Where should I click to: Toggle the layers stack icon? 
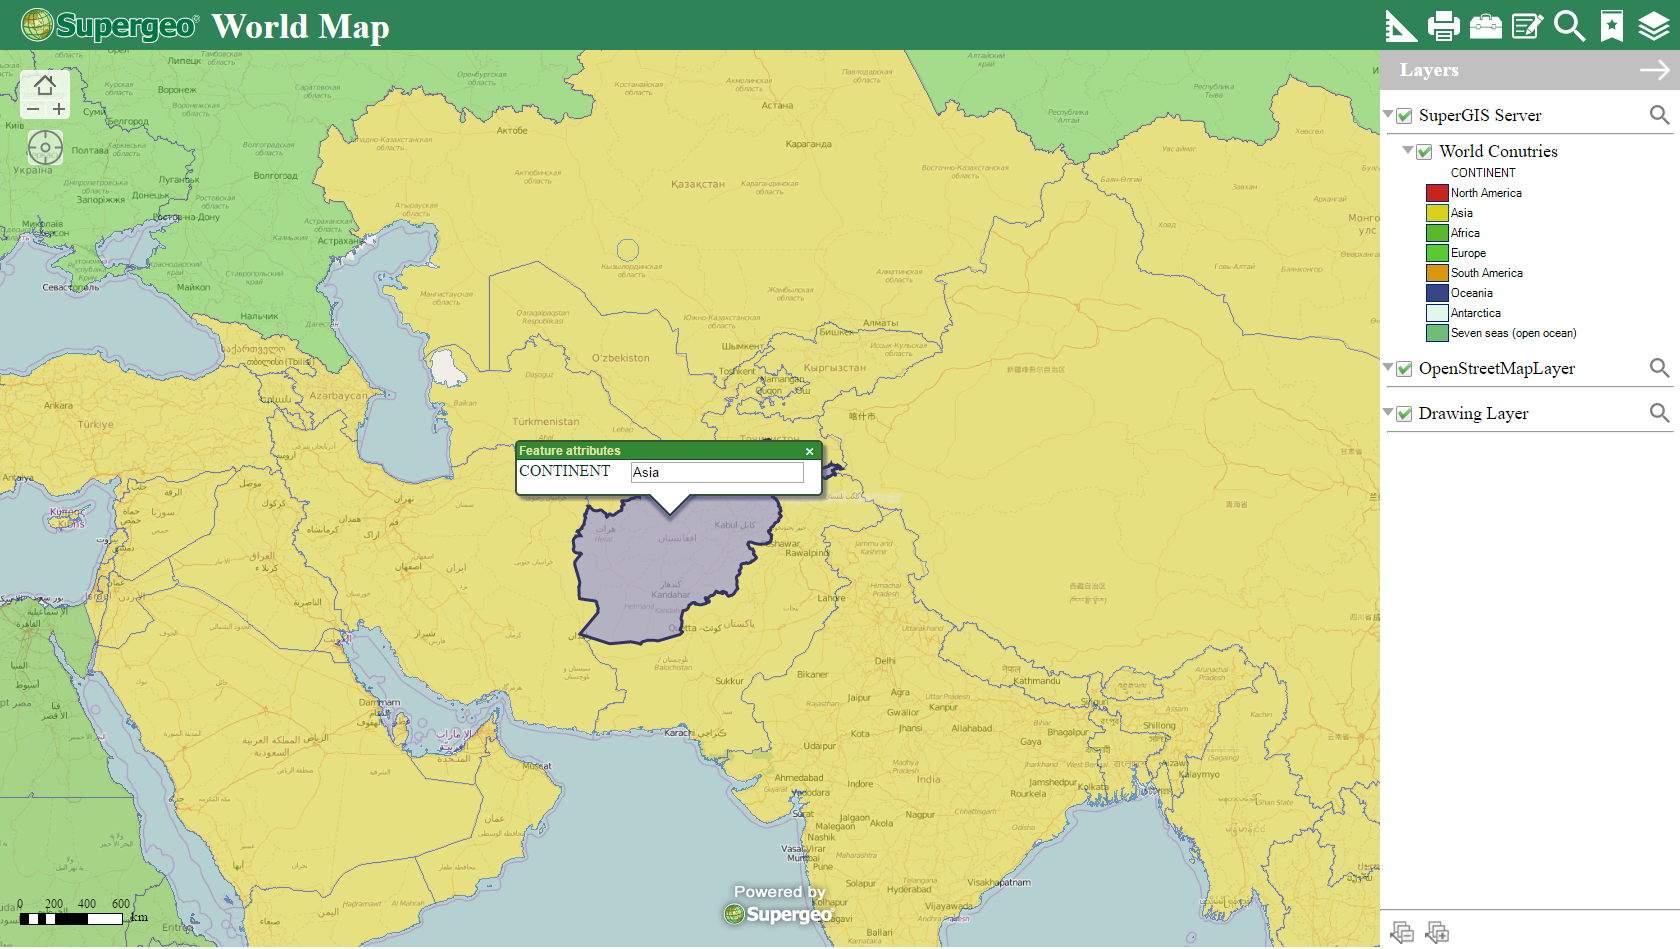coord(1654,26)
